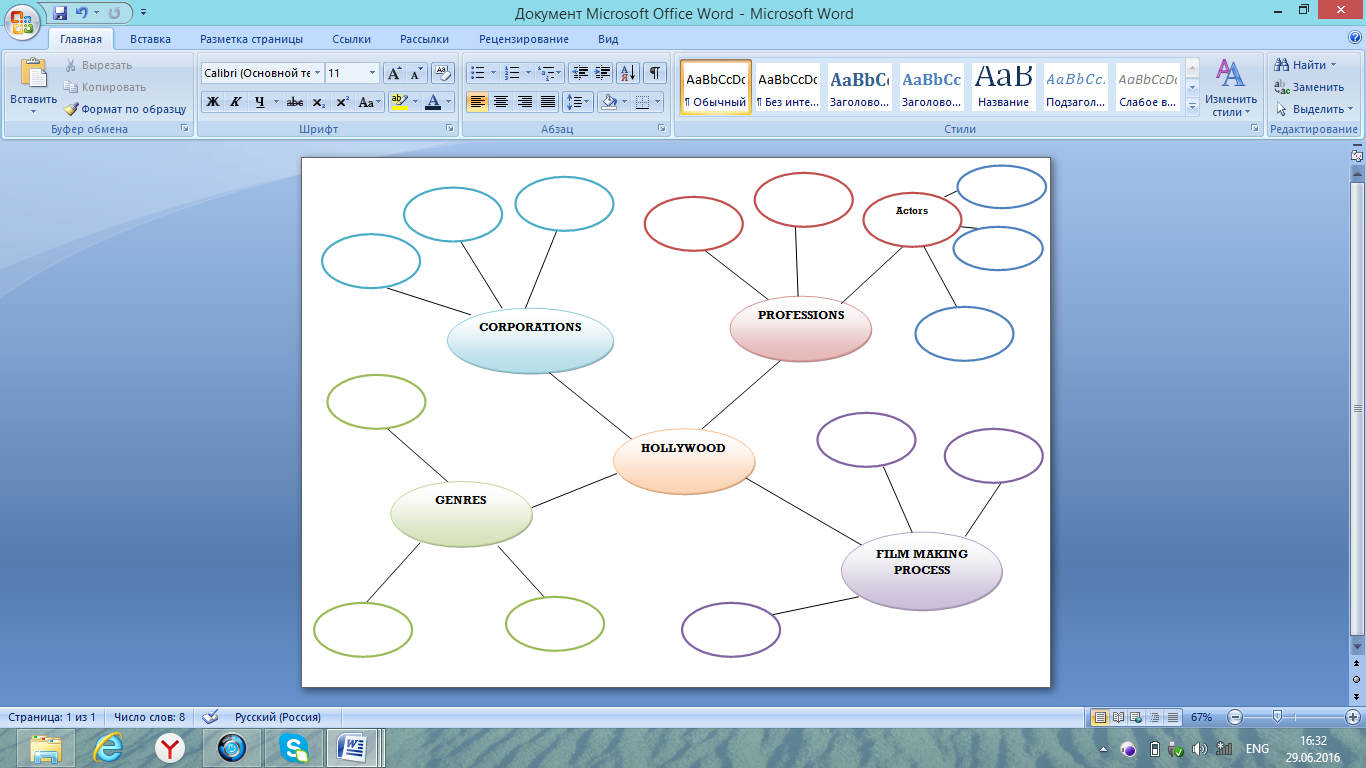Switch to the print layout view

1100,717
